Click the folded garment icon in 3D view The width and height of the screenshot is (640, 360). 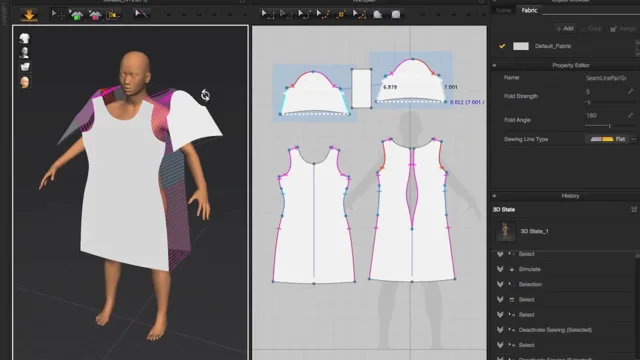click(x=24, y=67)
